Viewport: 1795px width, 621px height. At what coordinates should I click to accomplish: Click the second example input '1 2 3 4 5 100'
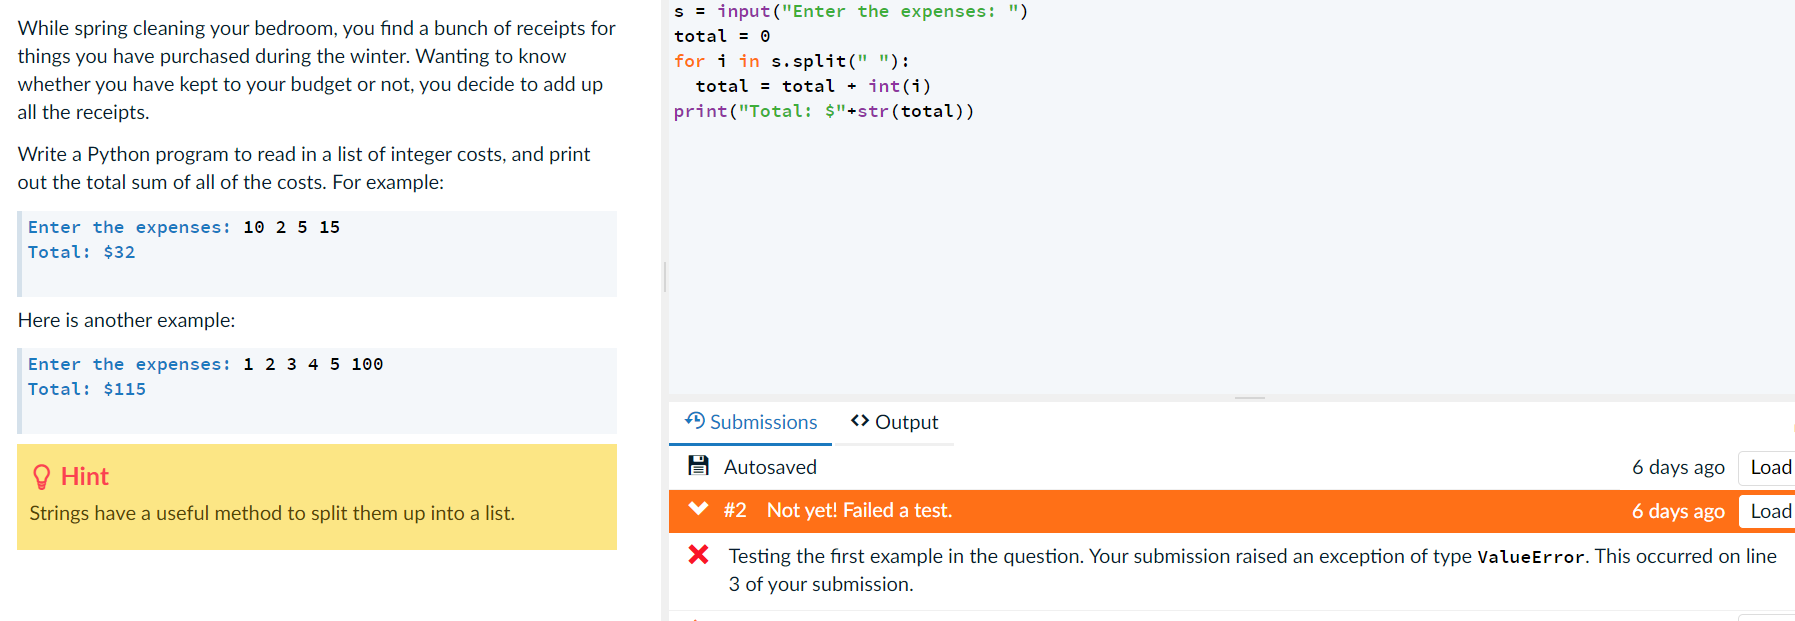313,364
